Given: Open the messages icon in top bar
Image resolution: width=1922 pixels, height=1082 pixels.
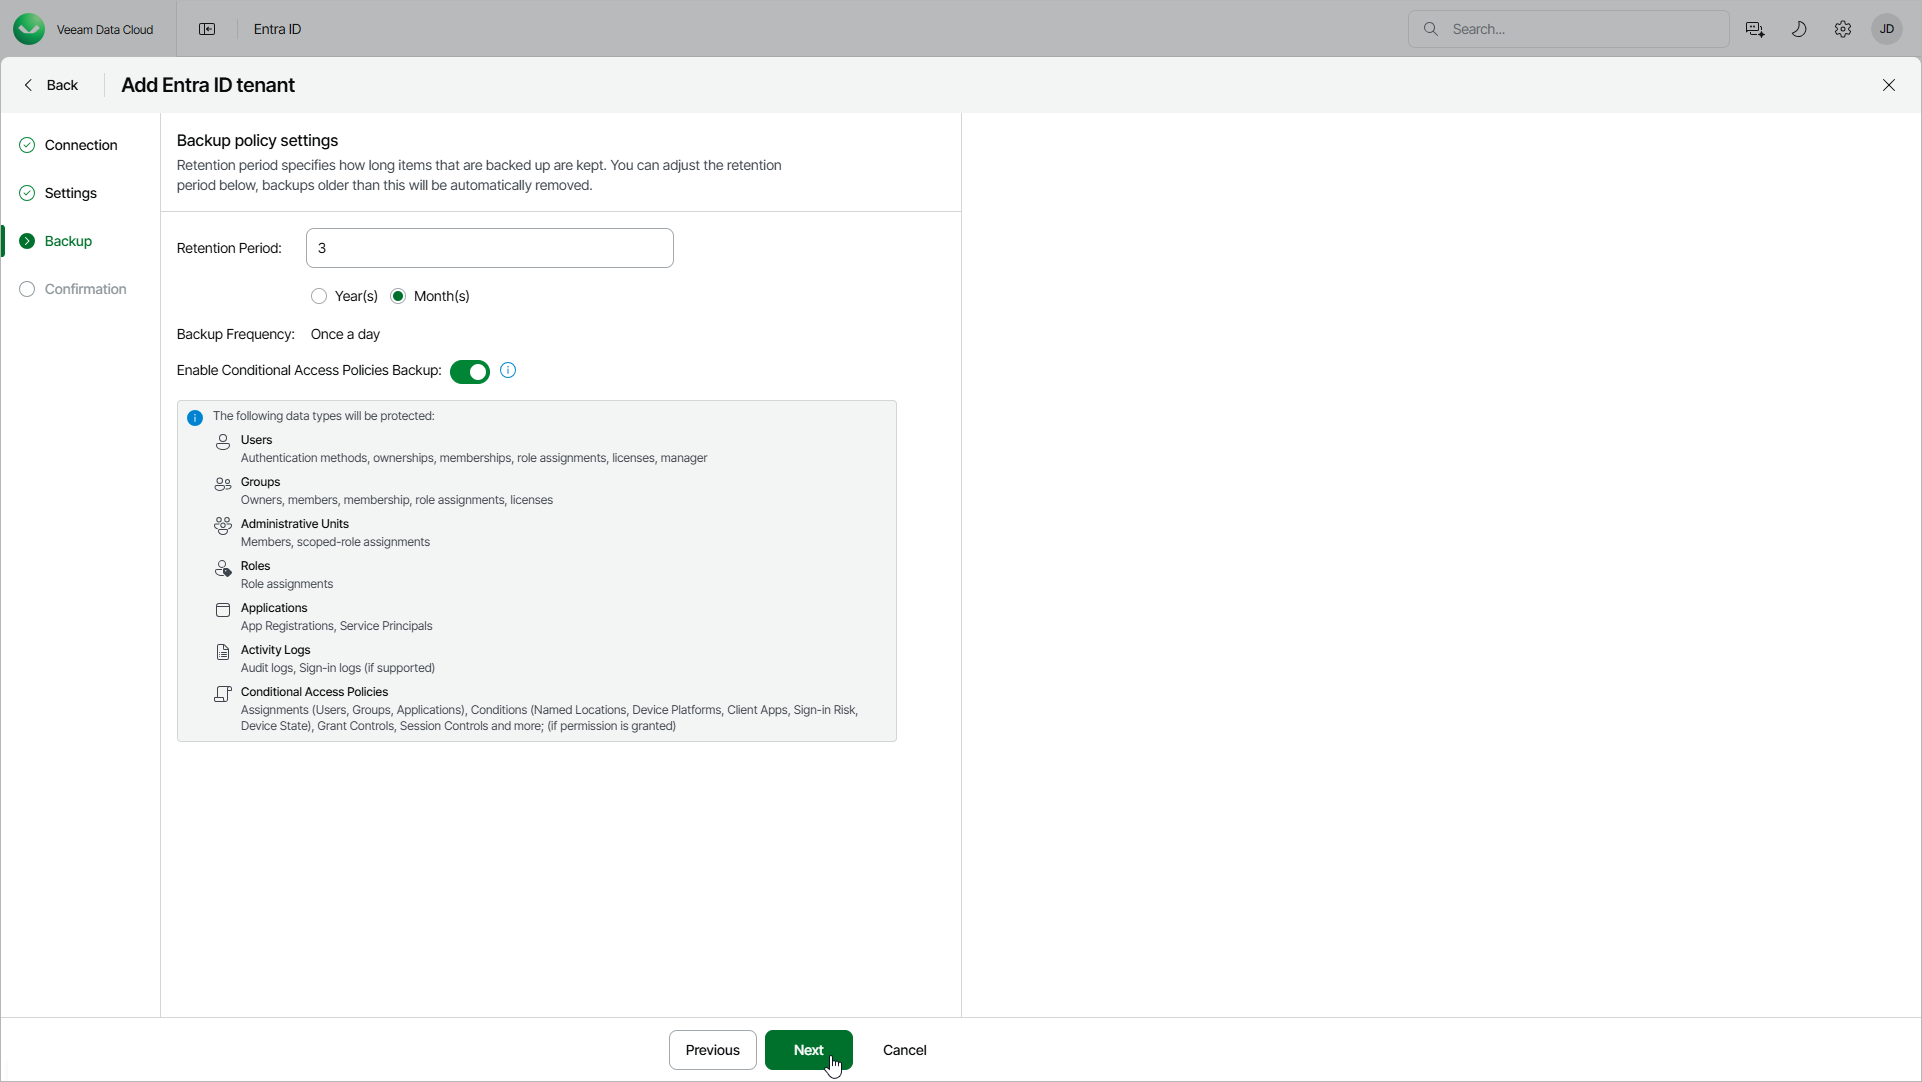Looking at the screenshot, I should tap(1755, 29).
